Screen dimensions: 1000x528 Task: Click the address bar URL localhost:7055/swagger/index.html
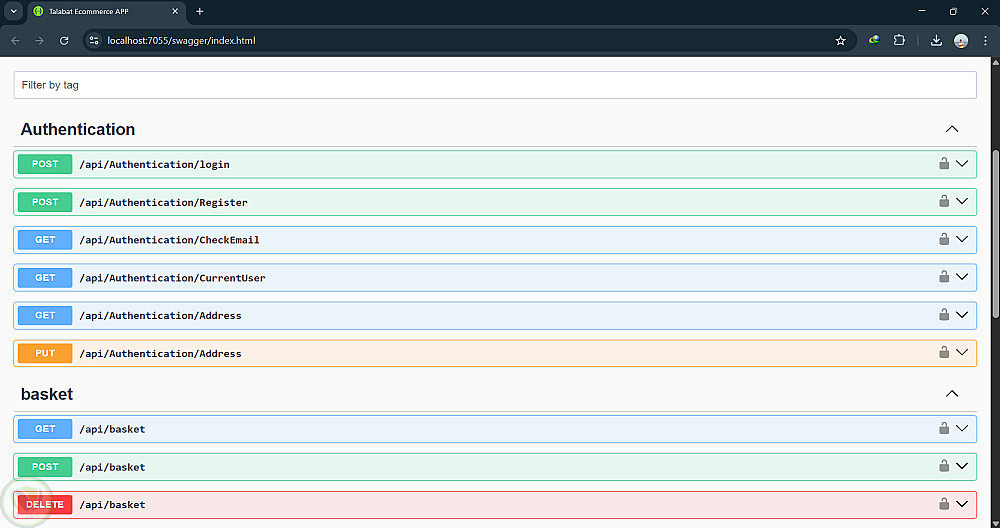coord(181,41)
